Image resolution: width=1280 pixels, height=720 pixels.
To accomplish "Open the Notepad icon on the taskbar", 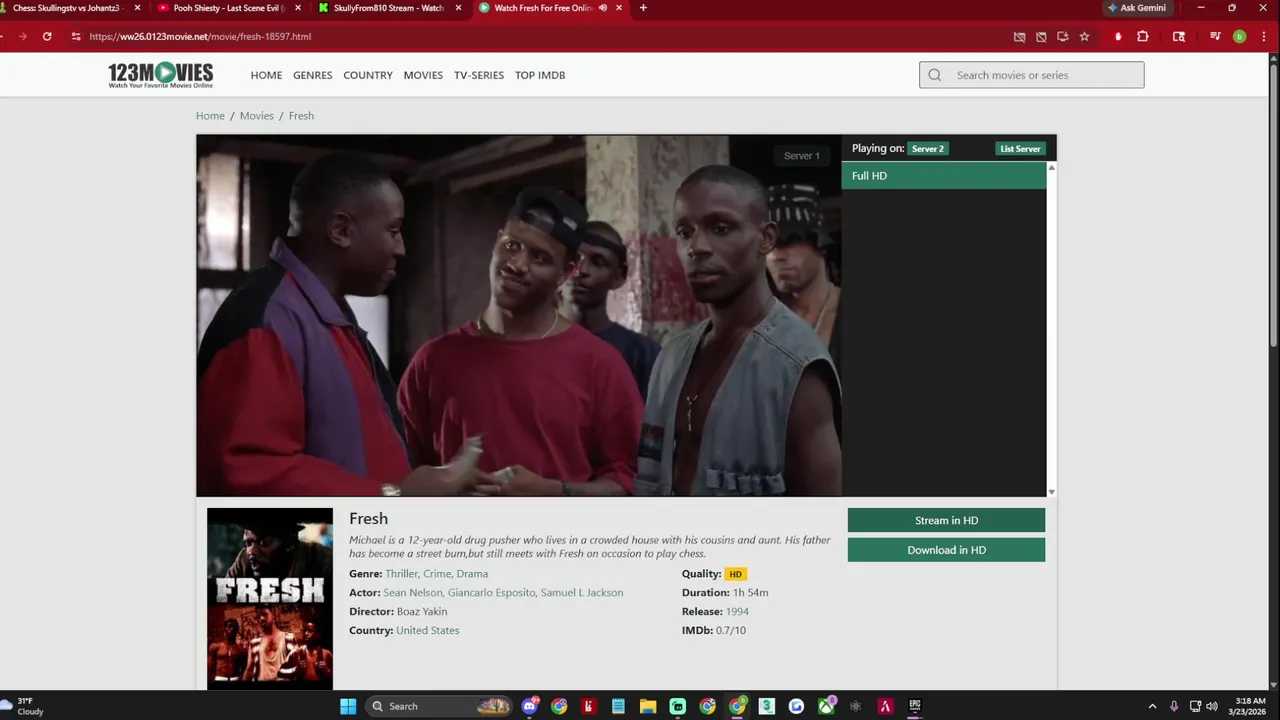I will [x=618, y=706].
